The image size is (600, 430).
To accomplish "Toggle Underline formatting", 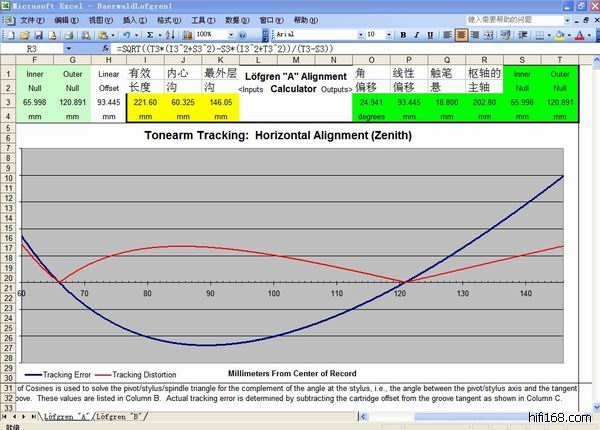I will (x=432, y=34).
